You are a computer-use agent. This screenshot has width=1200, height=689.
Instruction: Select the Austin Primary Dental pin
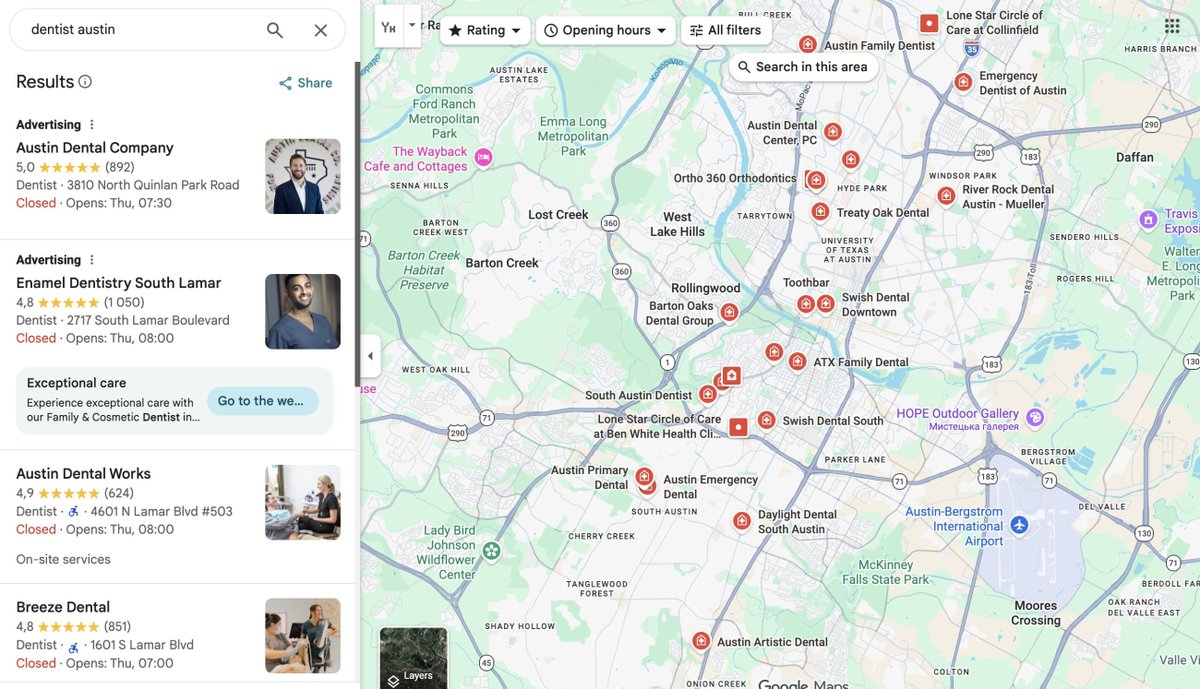pyautogui.click(x=644, y=476)
